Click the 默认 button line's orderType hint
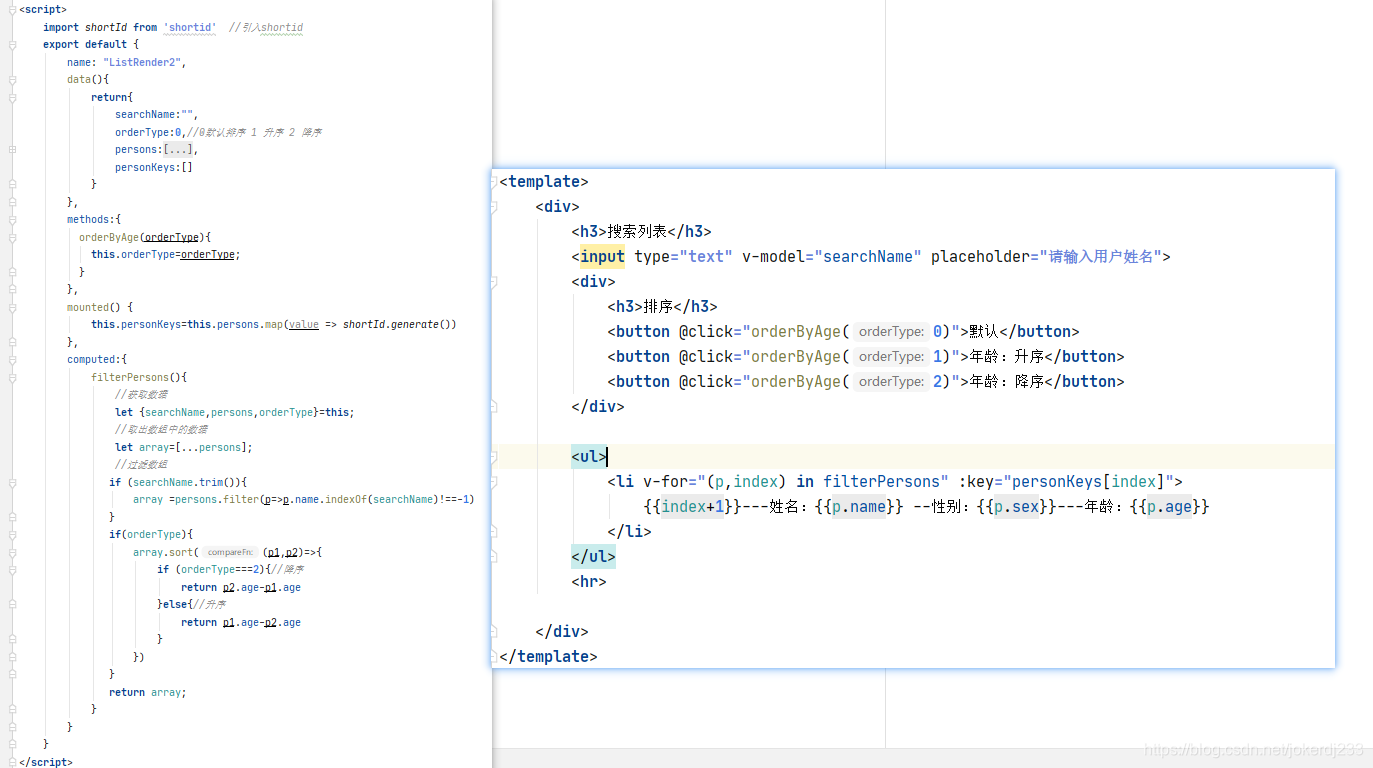This screenshot has height=768, width=1373. [891, 332]
